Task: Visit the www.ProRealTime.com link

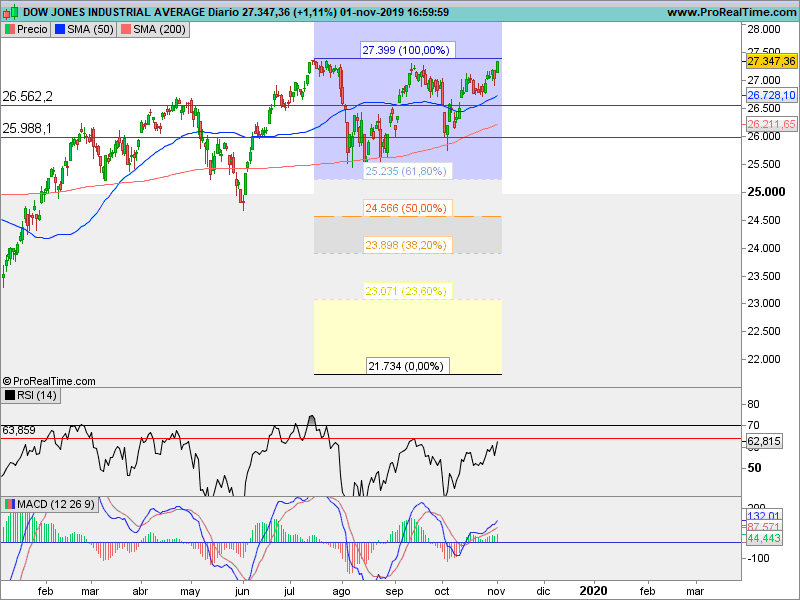Action: click(x=731, y=12)
